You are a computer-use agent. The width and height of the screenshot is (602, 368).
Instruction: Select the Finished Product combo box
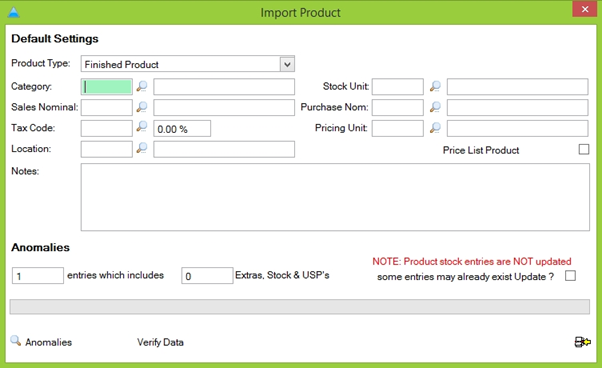[188, 64]
